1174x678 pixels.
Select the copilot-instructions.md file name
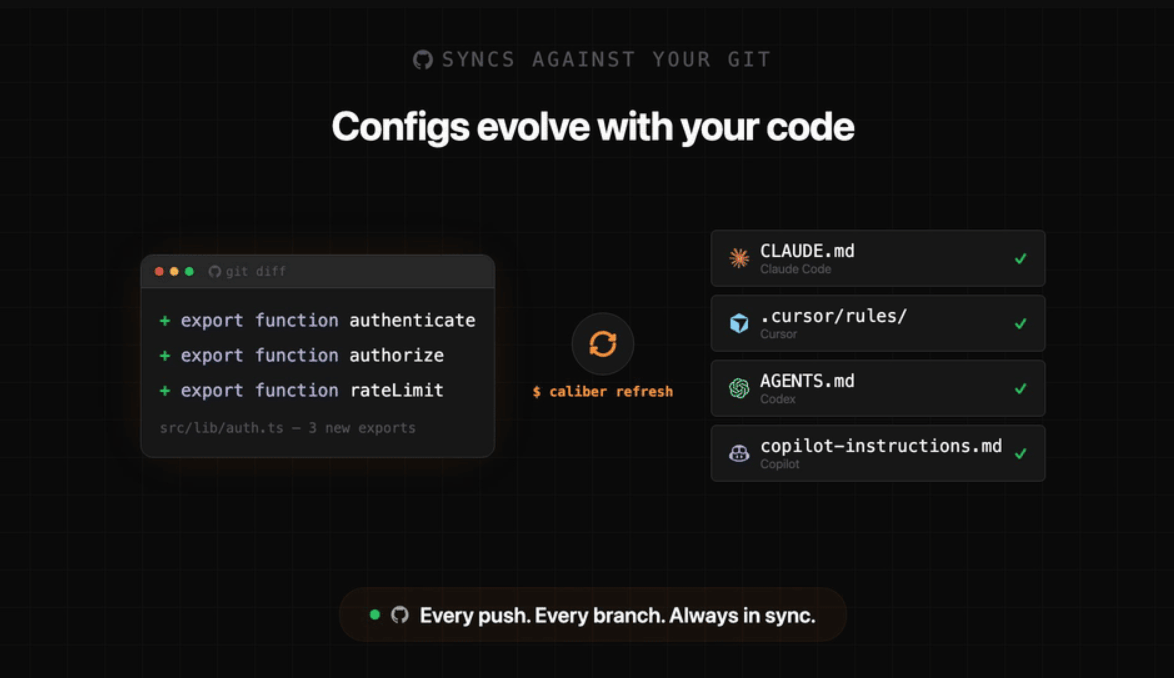[881, 446]
